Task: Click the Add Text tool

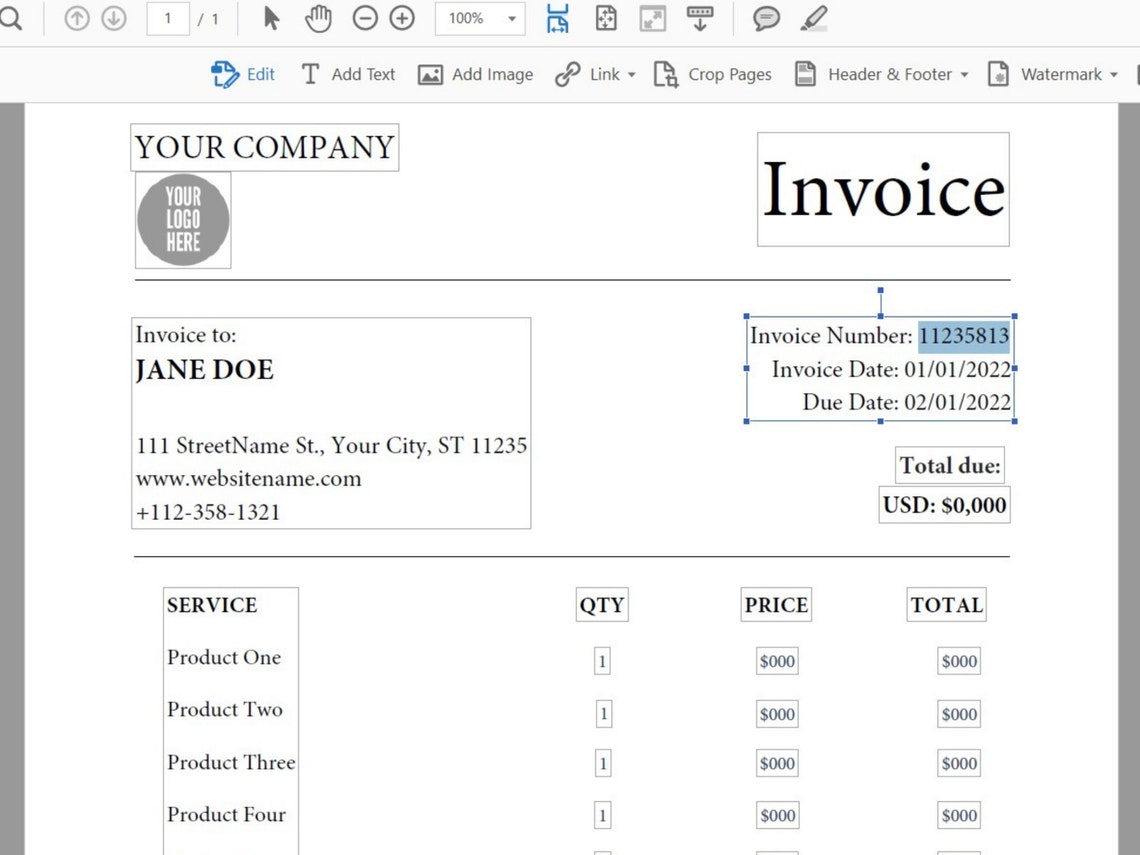Action: [x=347, y=74]
